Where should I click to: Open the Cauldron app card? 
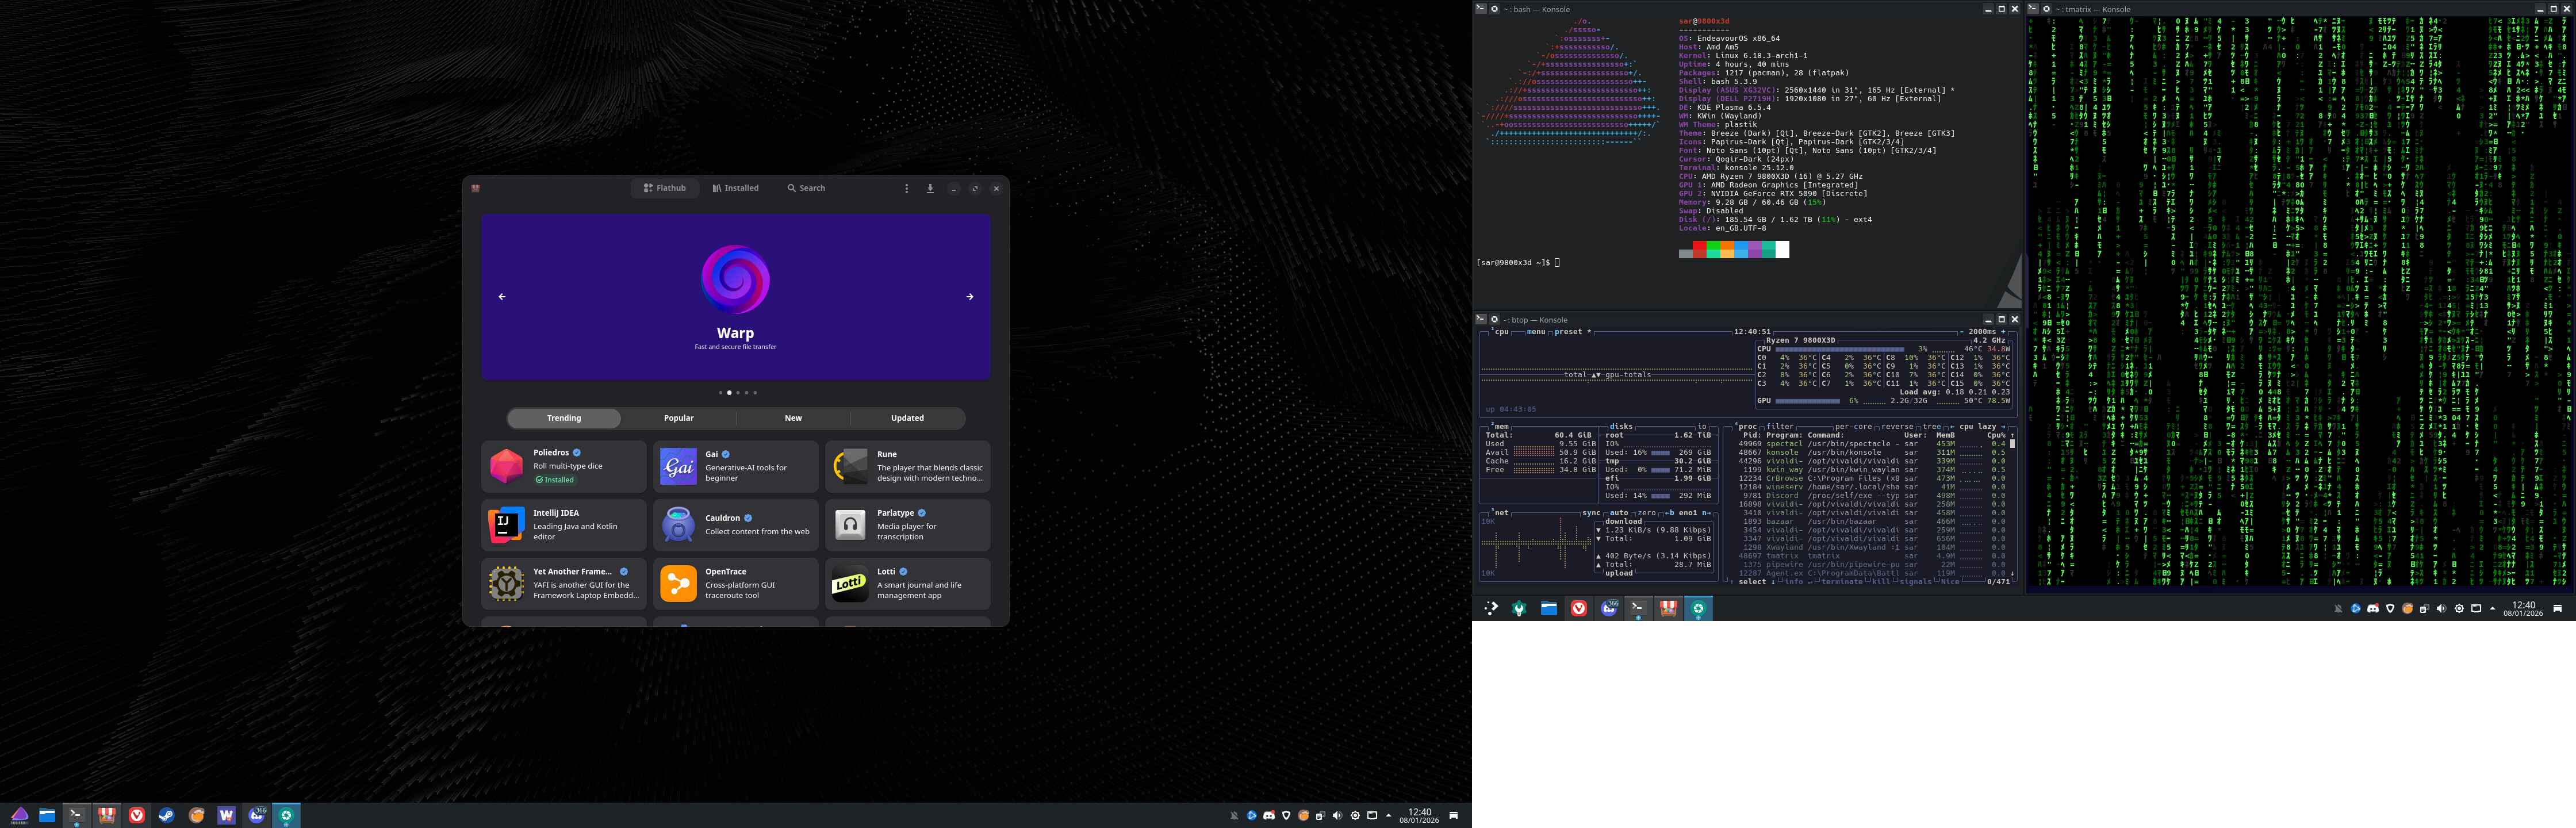click(x=736, y=525)
